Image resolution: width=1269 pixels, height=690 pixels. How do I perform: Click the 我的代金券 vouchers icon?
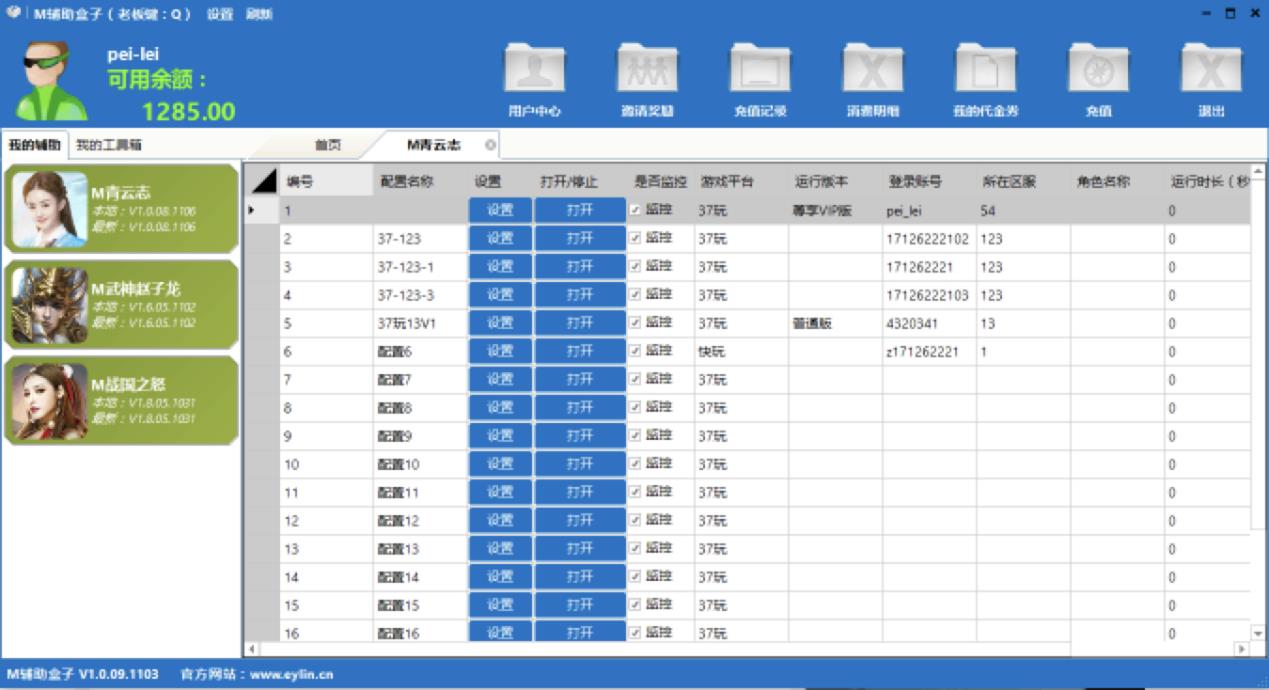click(x=985, y=71)
